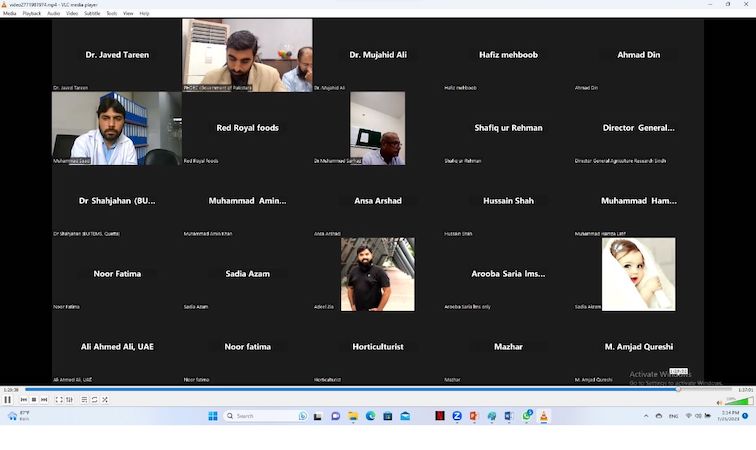The image size is (756, 450).
Task: Show hidden system tray icons
Action: [646, 416]
